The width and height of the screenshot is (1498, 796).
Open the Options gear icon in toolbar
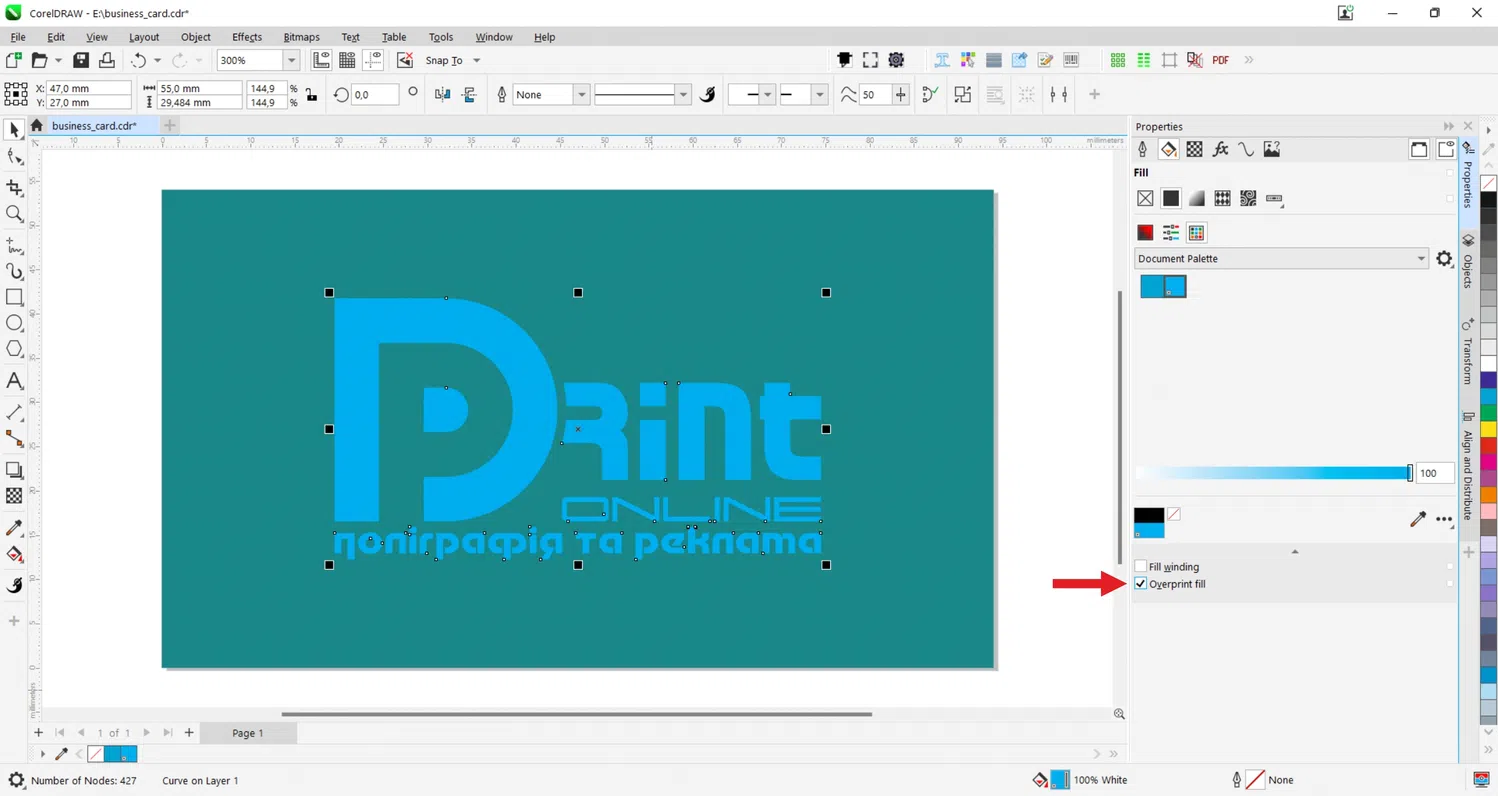pos(896,60)
